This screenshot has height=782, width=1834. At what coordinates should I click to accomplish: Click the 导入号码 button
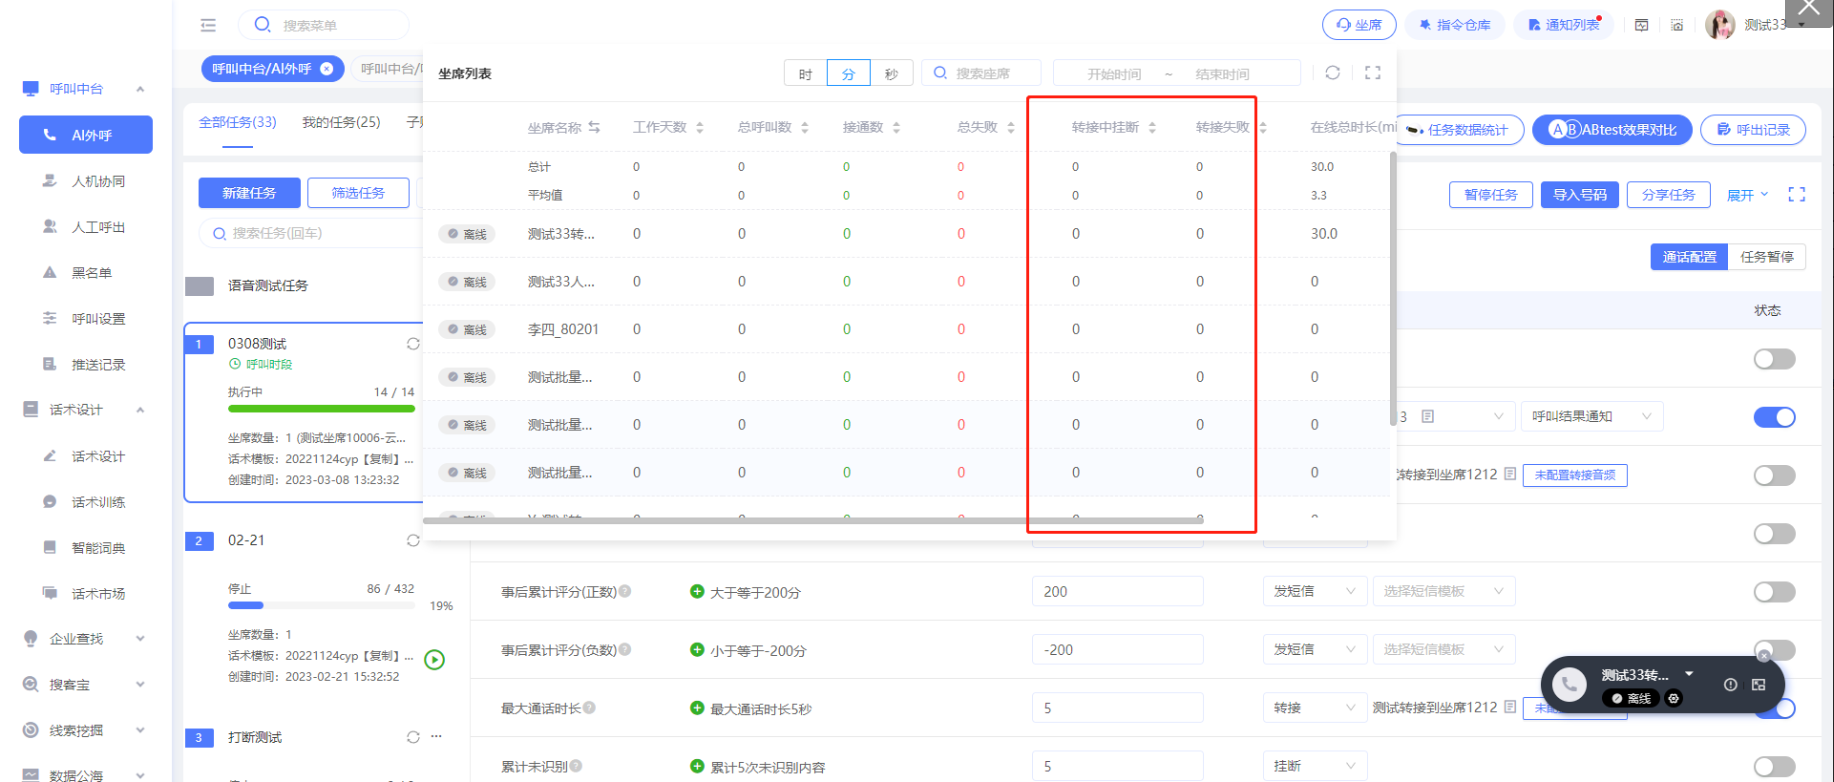click(x=1579, y=195)
